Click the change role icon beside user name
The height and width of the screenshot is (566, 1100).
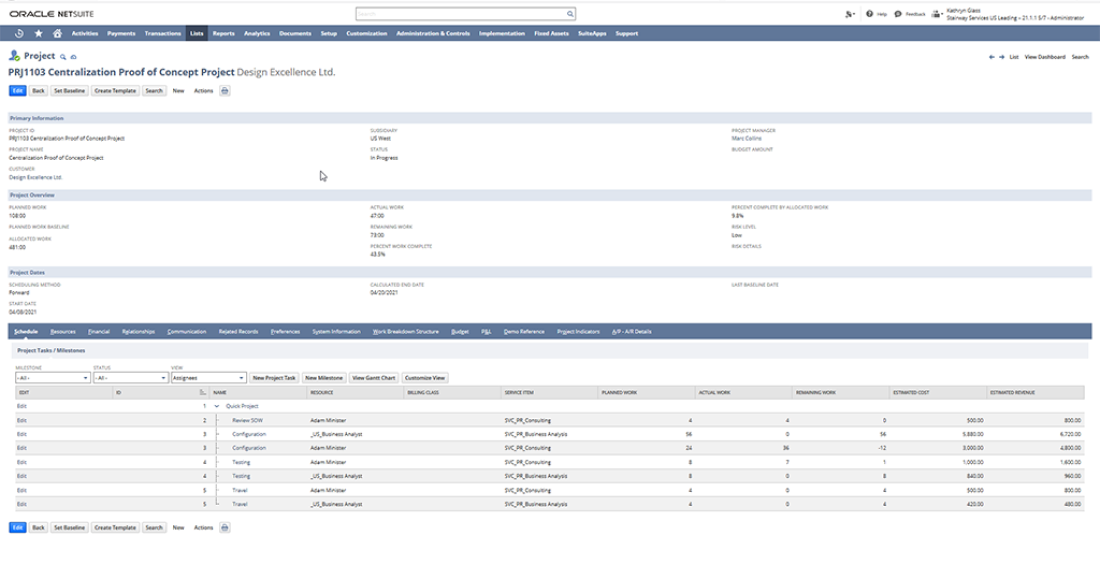936,15
